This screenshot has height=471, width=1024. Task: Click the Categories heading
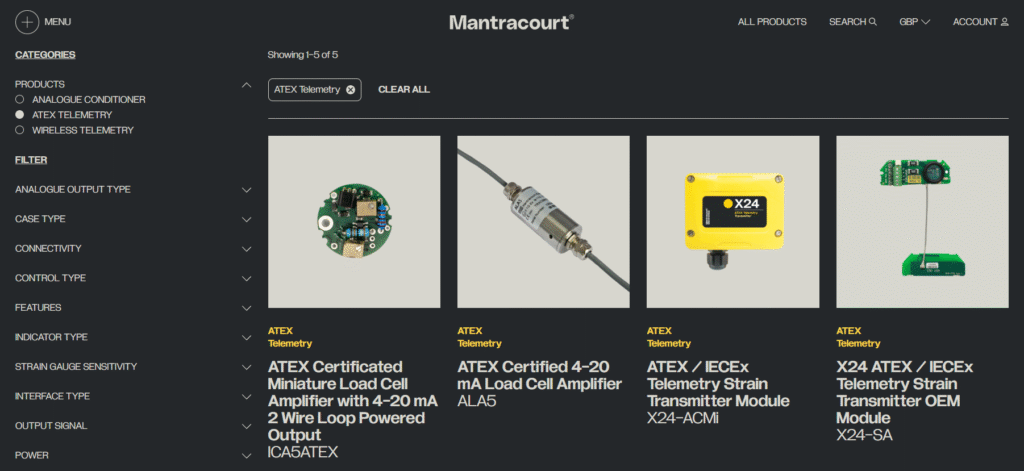pos(45,55)
